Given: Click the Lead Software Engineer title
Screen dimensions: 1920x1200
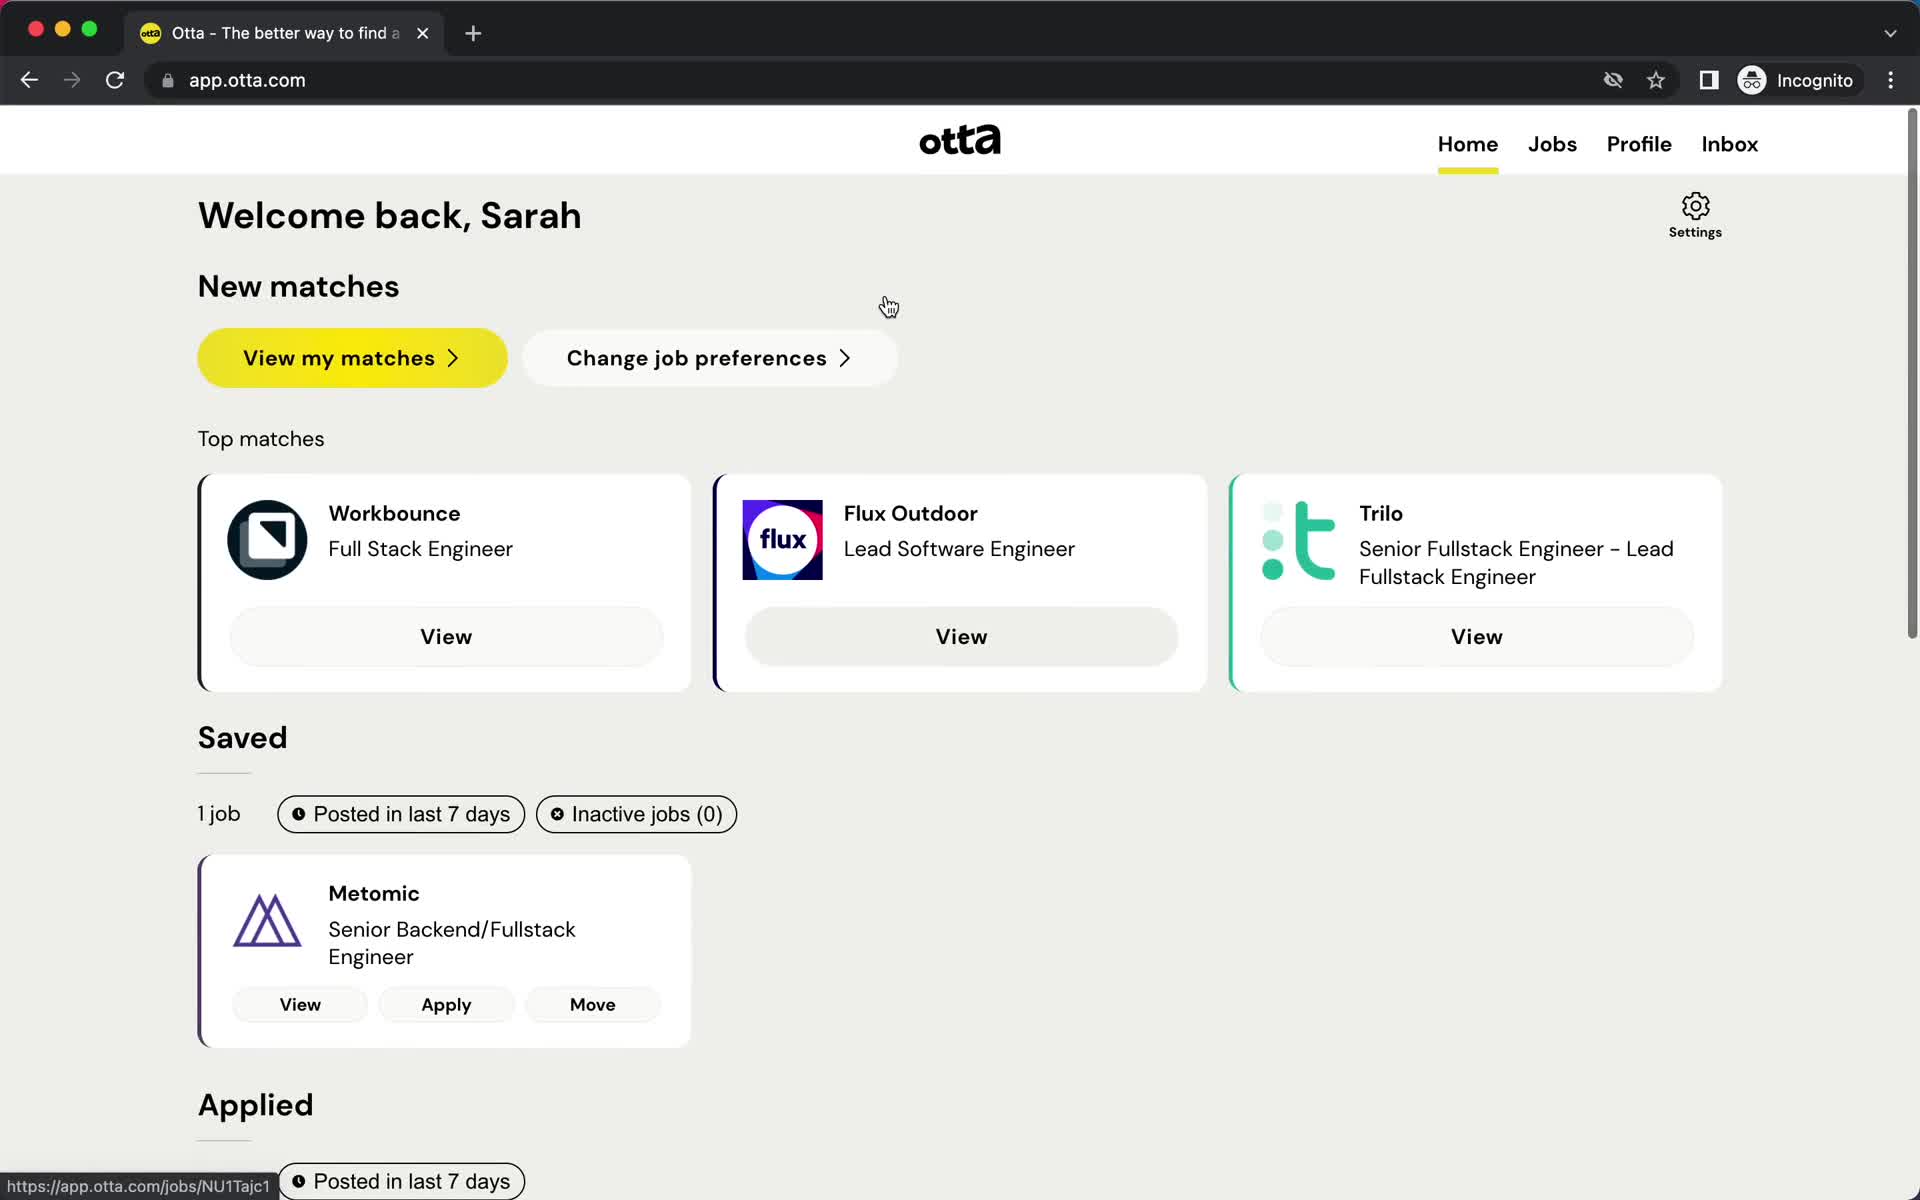Looking at the screenshot, I should [x=958, y=549].
